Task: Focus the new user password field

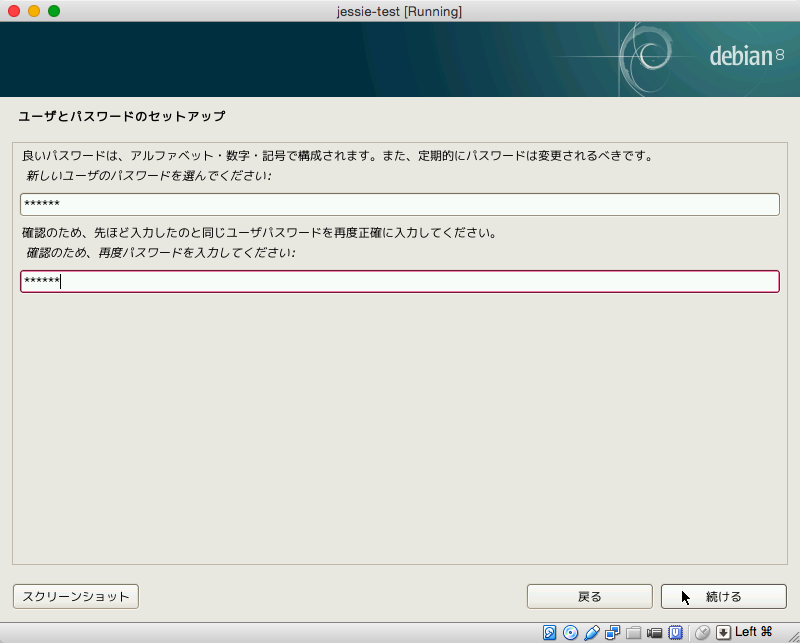Action: [400, 204]
